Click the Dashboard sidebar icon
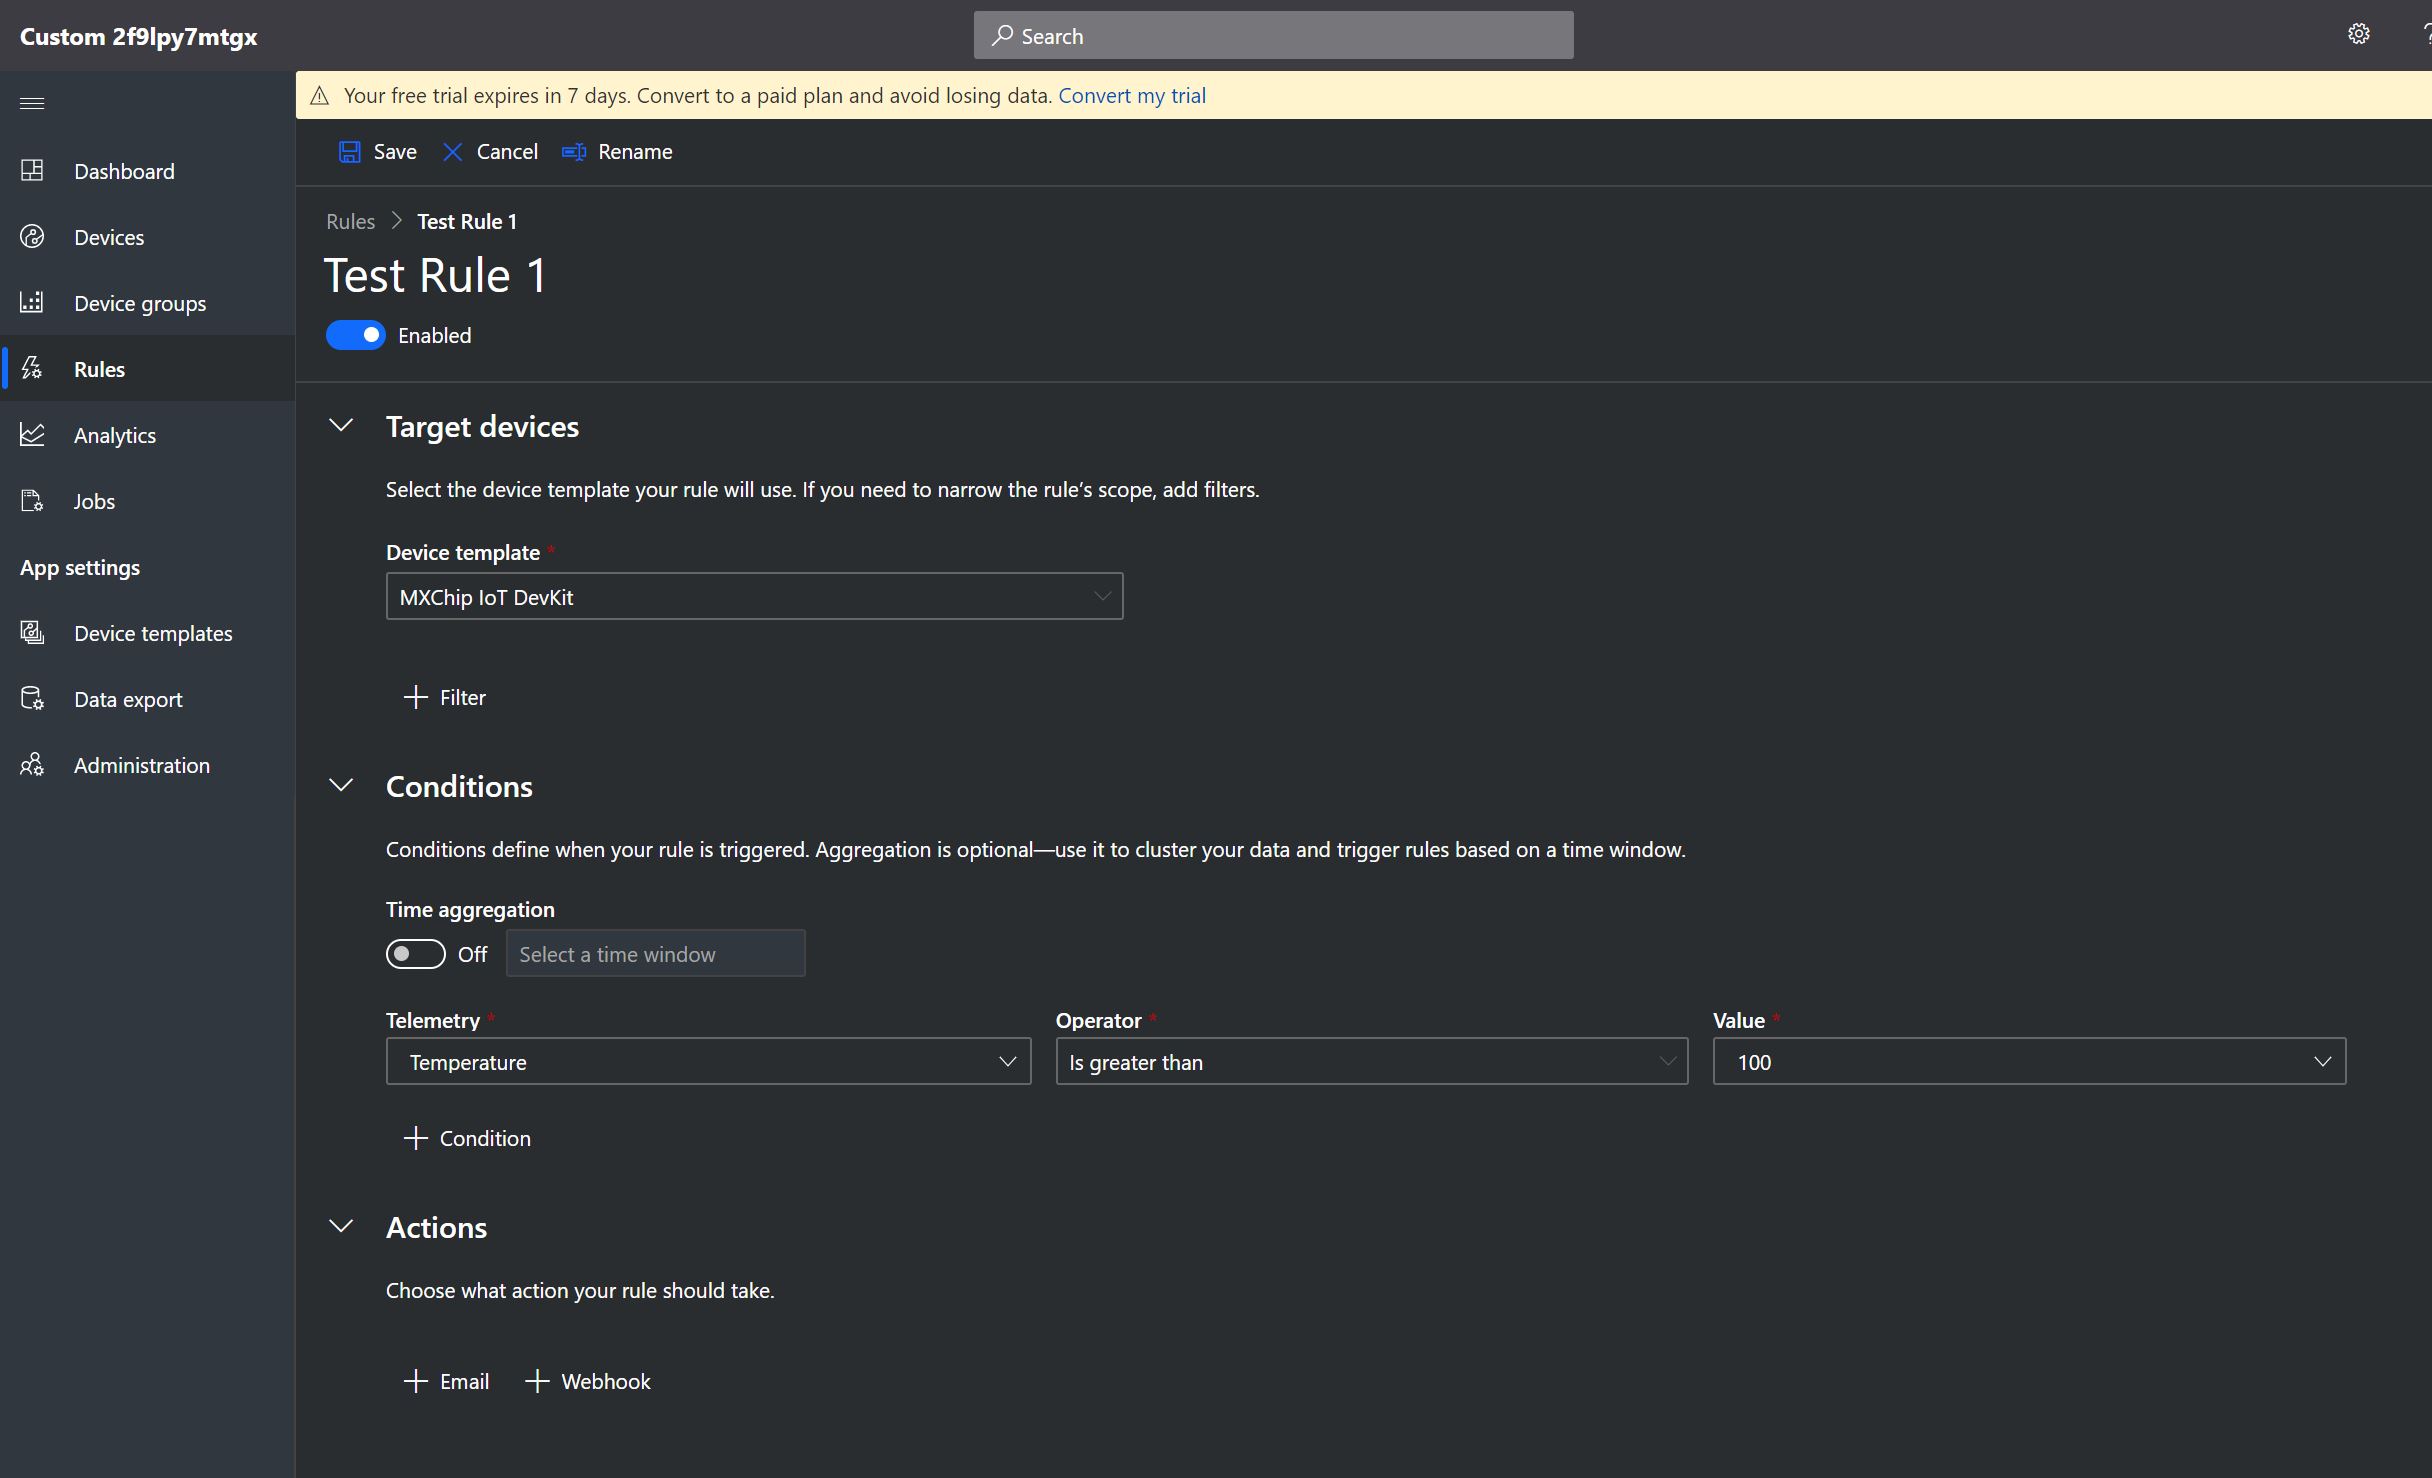The image size is (2432, 1478). pos(32,171)
